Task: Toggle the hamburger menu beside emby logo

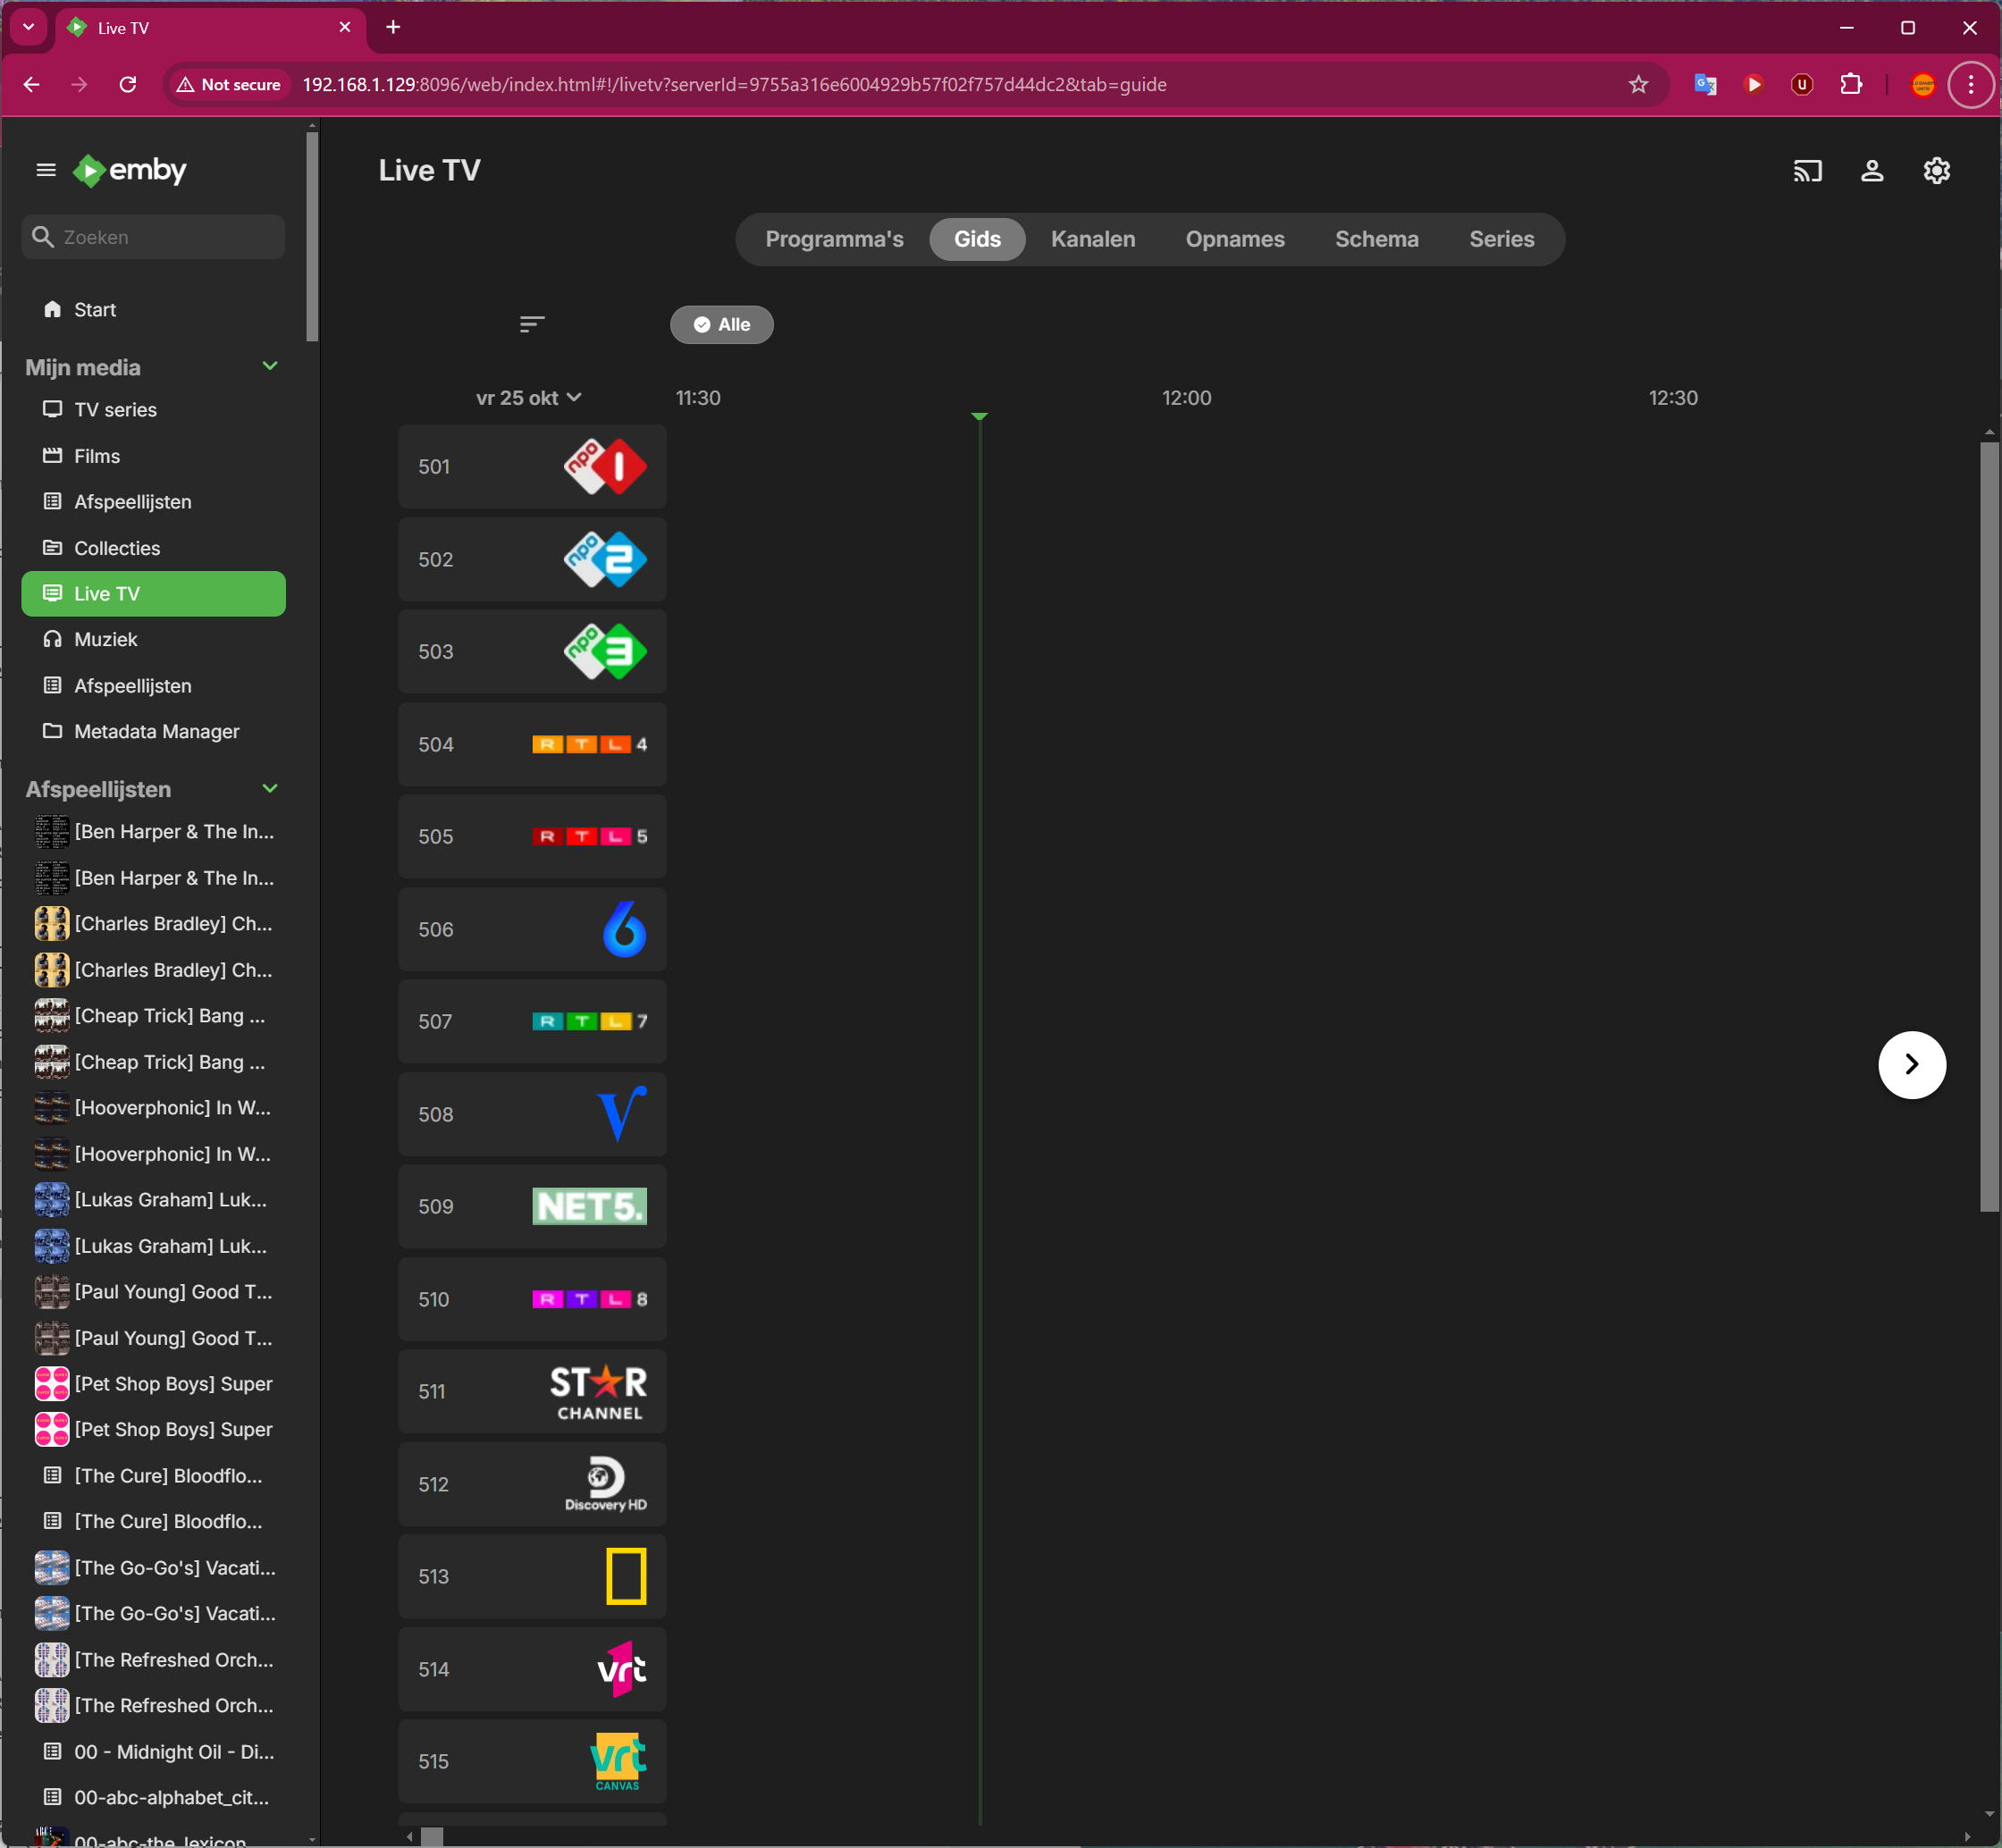Action: [x=46, y=170]
